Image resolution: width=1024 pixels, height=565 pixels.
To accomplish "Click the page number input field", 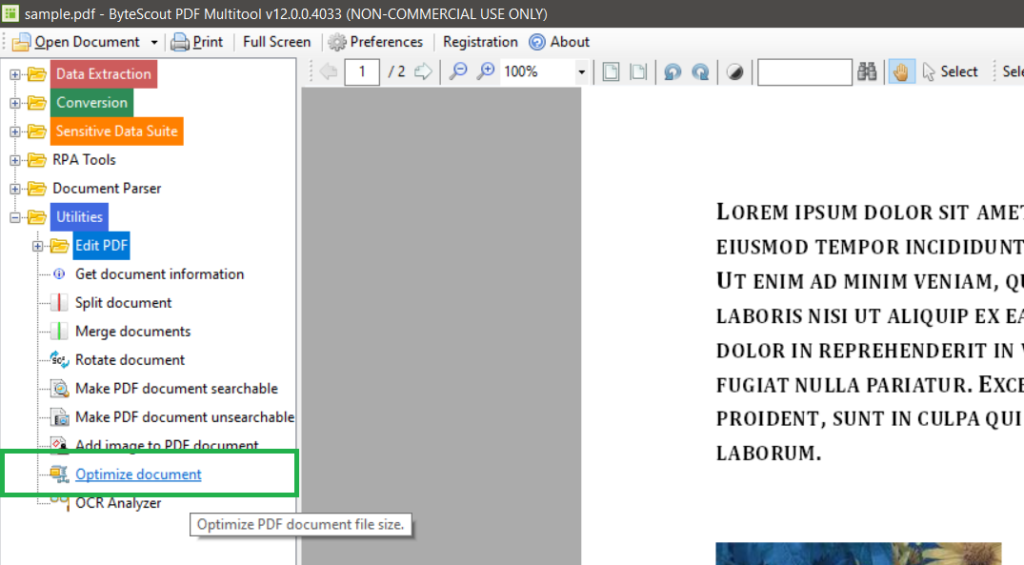I will (362, 72).
